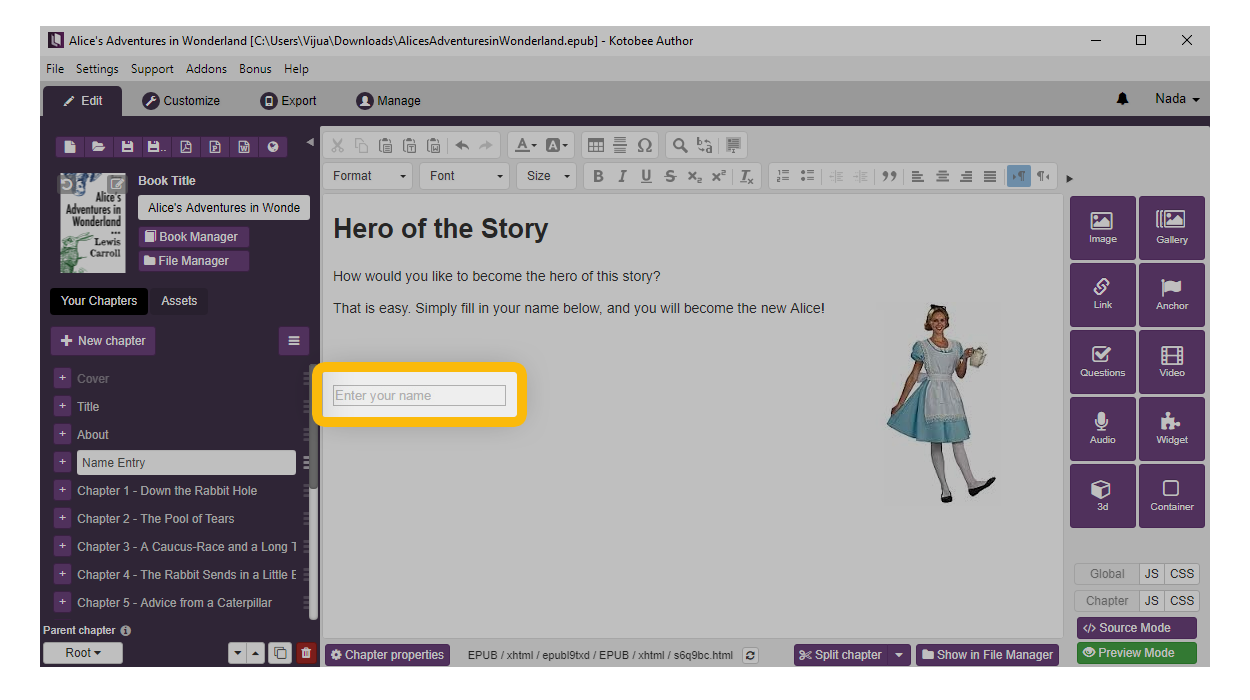The width and height of the screenshot is (1250, 700).
Task: Toggle italic text style
Action: pos(622,176)
